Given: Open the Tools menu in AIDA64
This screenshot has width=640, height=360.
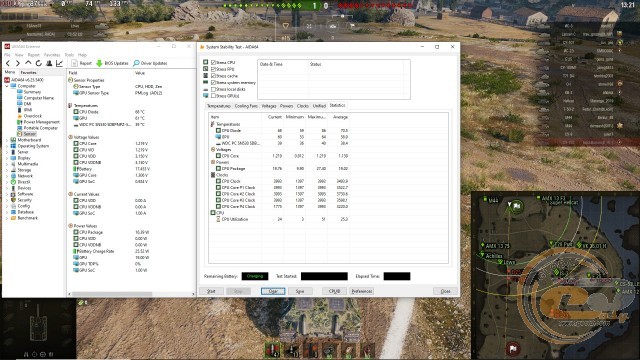Looking at the screenshot, I should pos(69,55).
